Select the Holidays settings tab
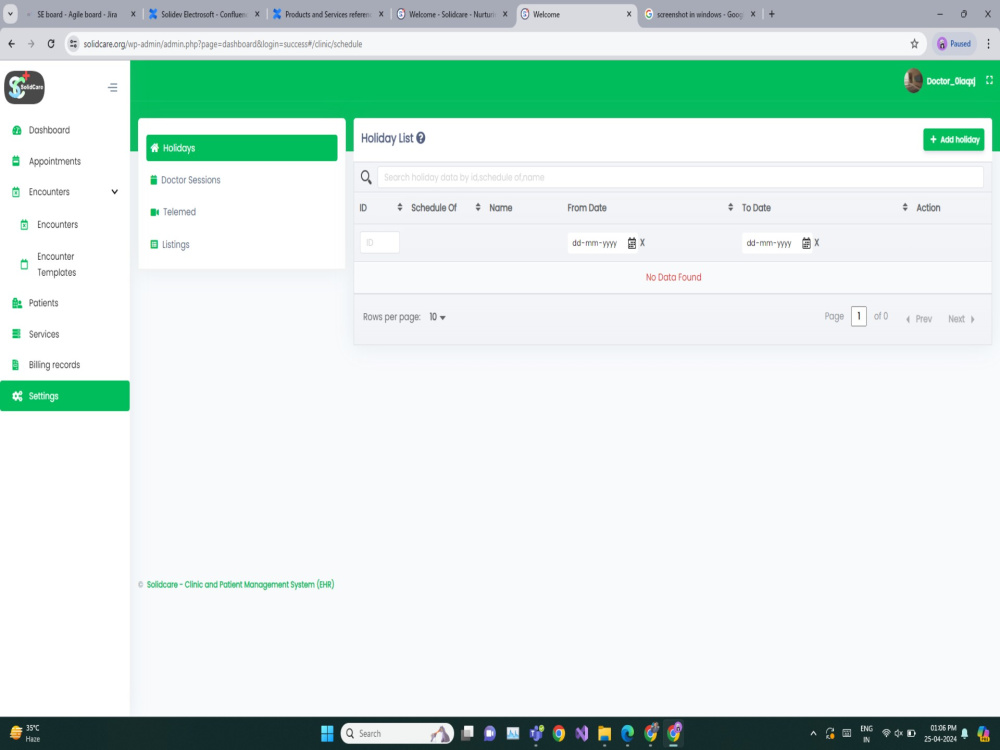 [x=242, y=148]
